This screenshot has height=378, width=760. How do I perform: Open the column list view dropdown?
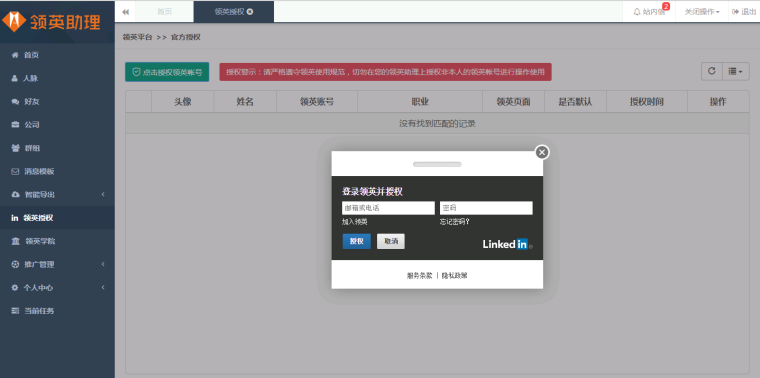coord(736,71)
